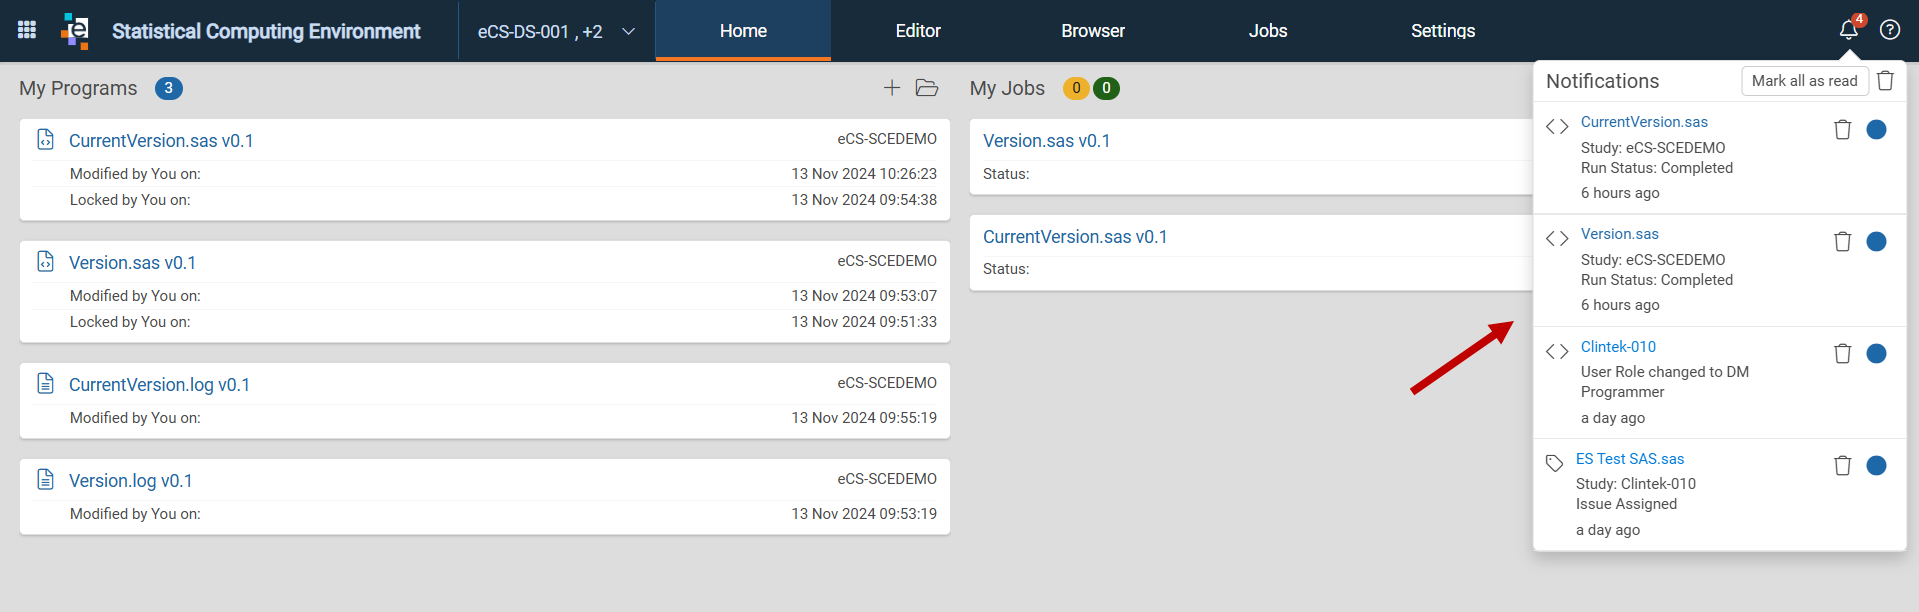Toggle unread dot on Clintek-010 notification
1919x612 pixels.
(1877, 354)
